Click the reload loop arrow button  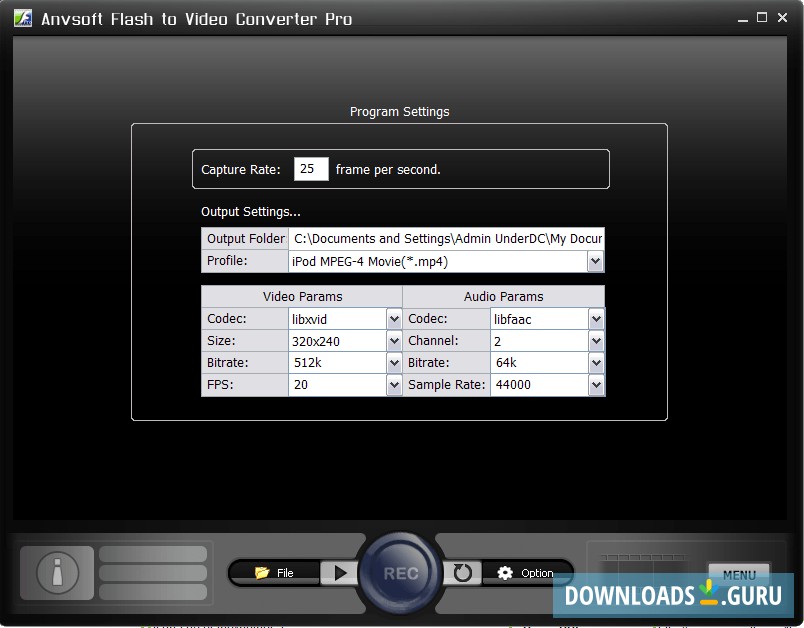pyautogui.click(x=462, y=573)
